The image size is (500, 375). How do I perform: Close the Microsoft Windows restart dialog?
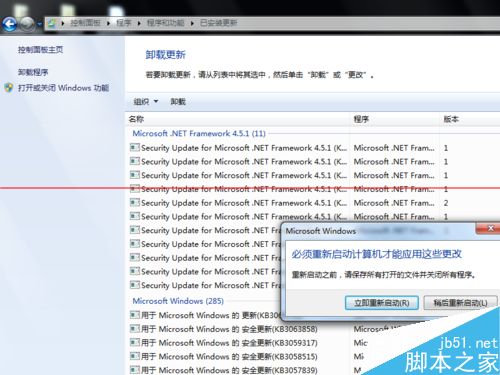pos(488,229)
